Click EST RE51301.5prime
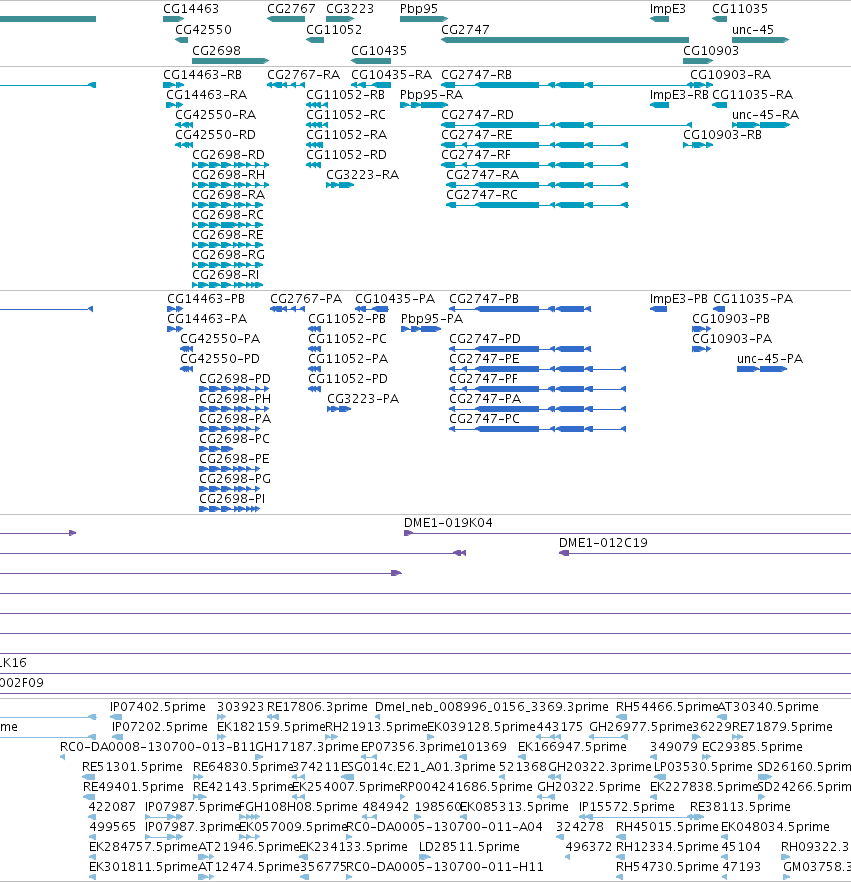This screenshot has width=851, height=882. point(132,767)
